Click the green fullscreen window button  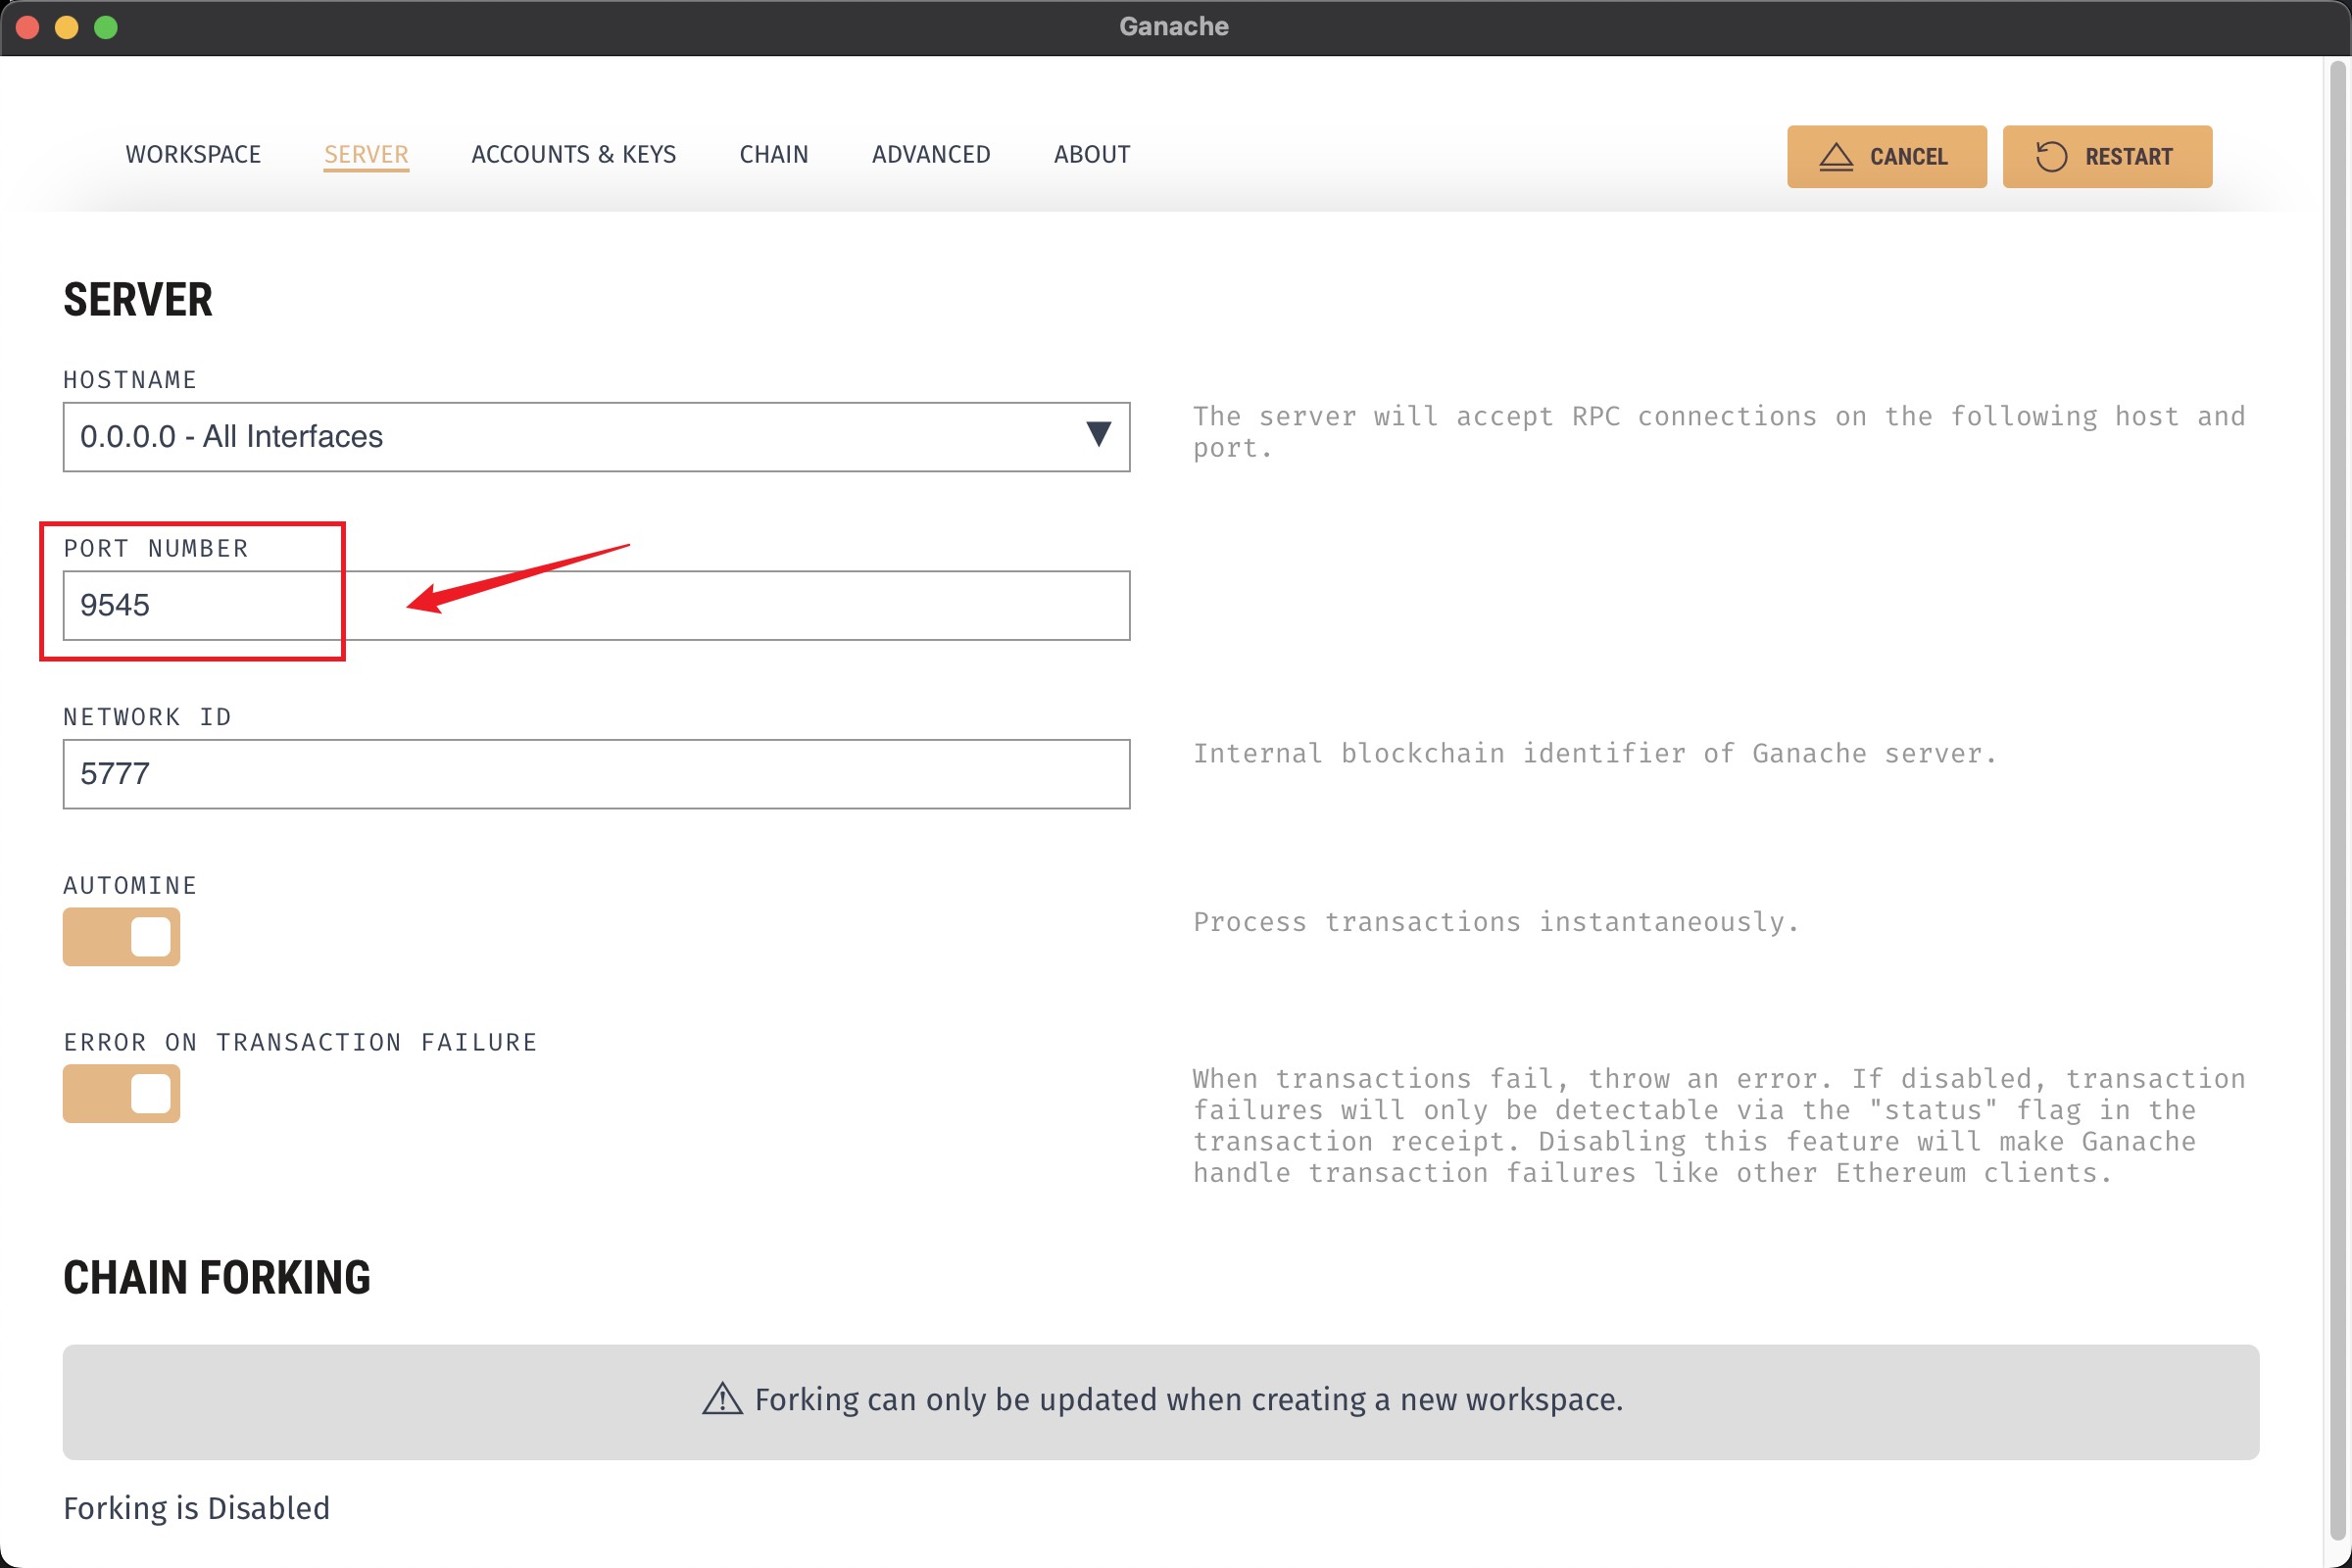click(x=106, y=27)
